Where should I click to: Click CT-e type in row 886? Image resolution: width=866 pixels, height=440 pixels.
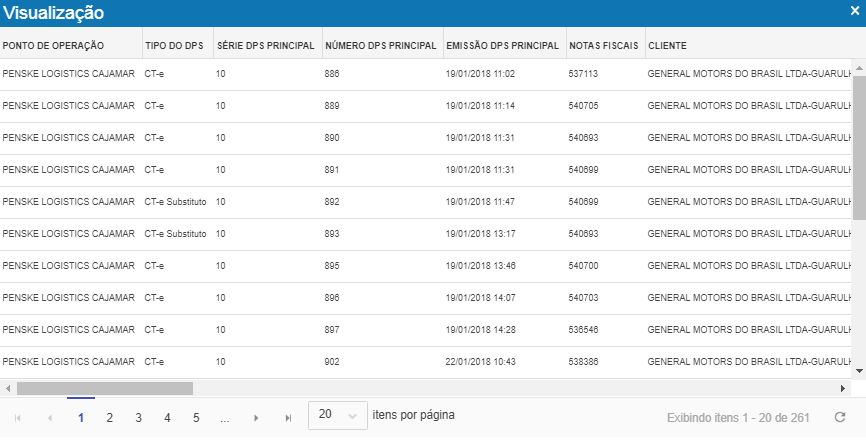(154, 73)
